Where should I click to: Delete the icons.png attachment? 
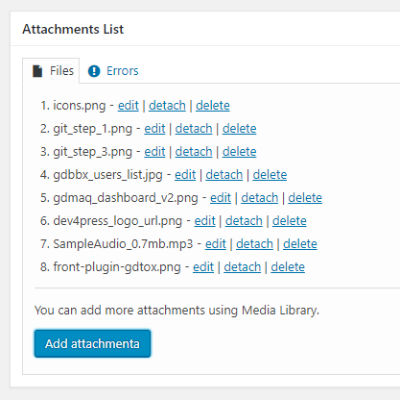click(213, 106)
